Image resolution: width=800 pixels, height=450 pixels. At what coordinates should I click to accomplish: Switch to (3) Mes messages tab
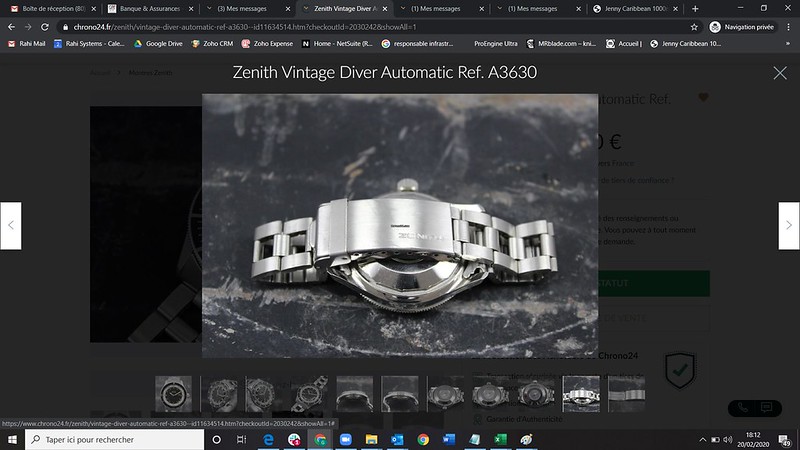tap(247, 9)
